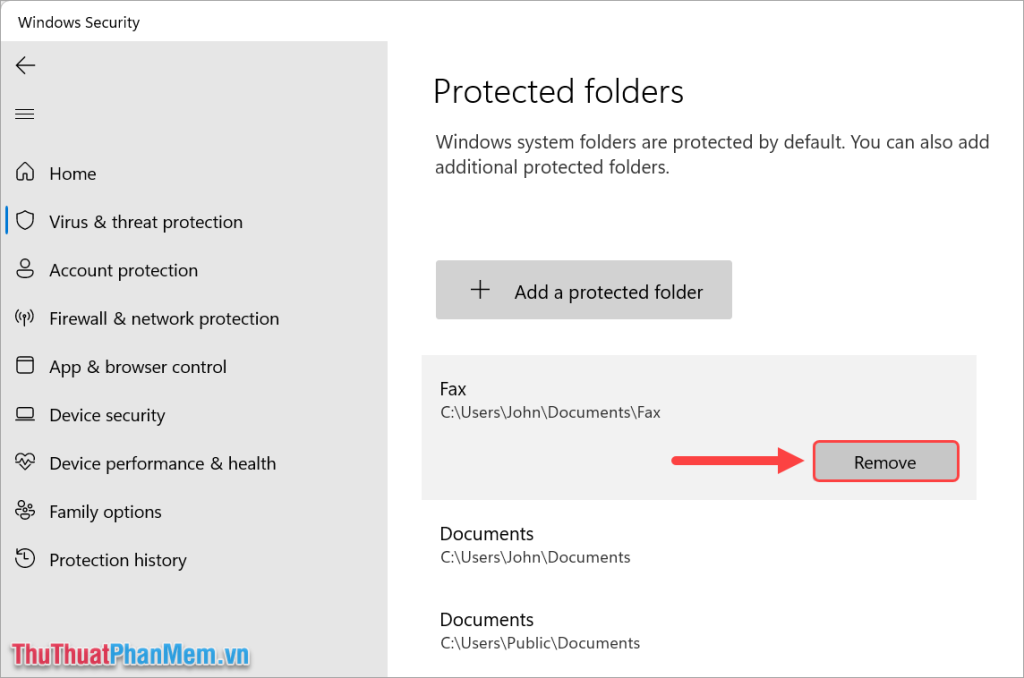Click the Virus & threat protection shield icon
Viewport: 1024px width, 678px height.
tap(25, 221)
